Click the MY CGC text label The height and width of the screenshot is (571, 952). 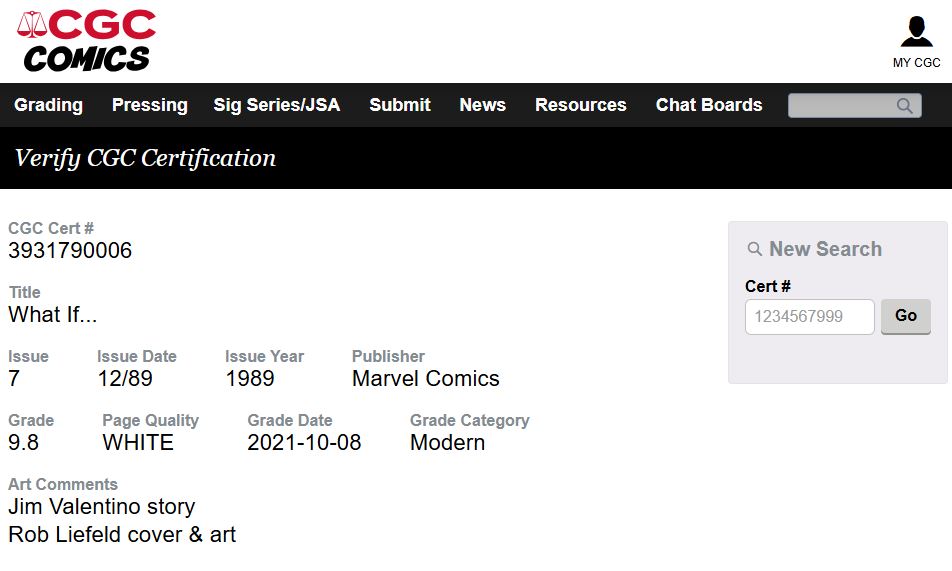pos(916,63)
